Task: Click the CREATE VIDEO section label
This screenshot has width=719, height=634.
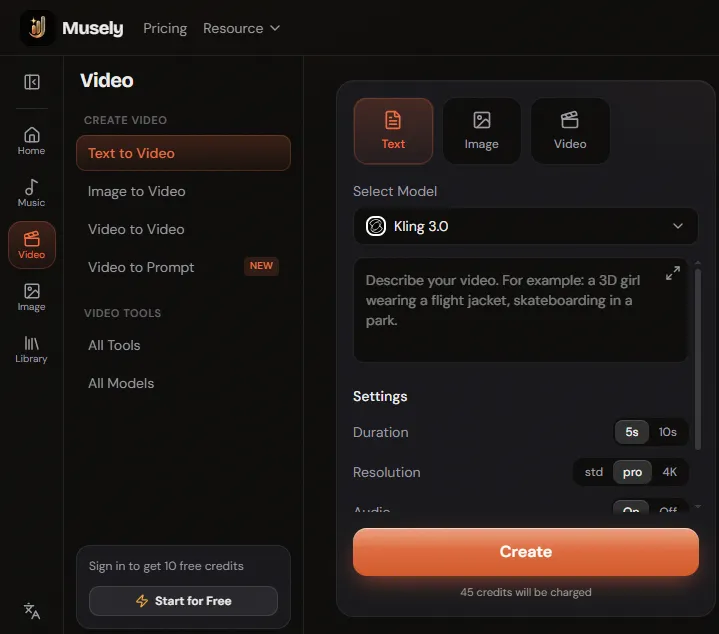Action: (125, 120)
